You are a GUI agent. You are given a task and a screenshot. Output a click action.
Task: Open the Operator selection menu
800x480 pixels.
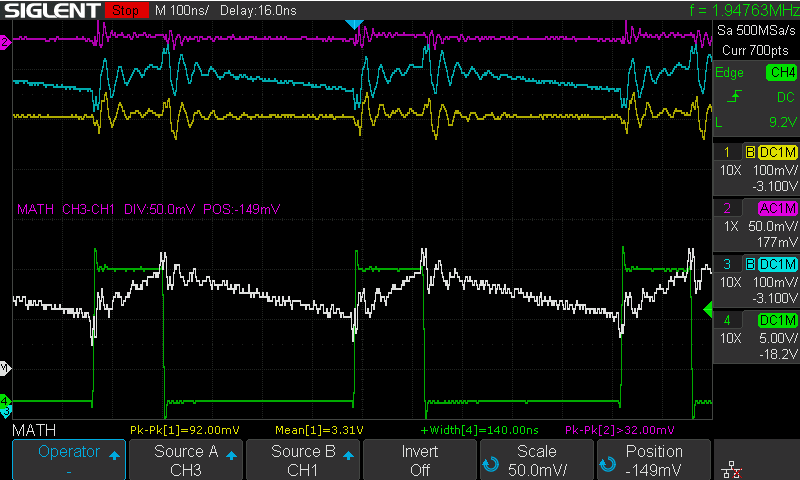click(x=69, y=460)
